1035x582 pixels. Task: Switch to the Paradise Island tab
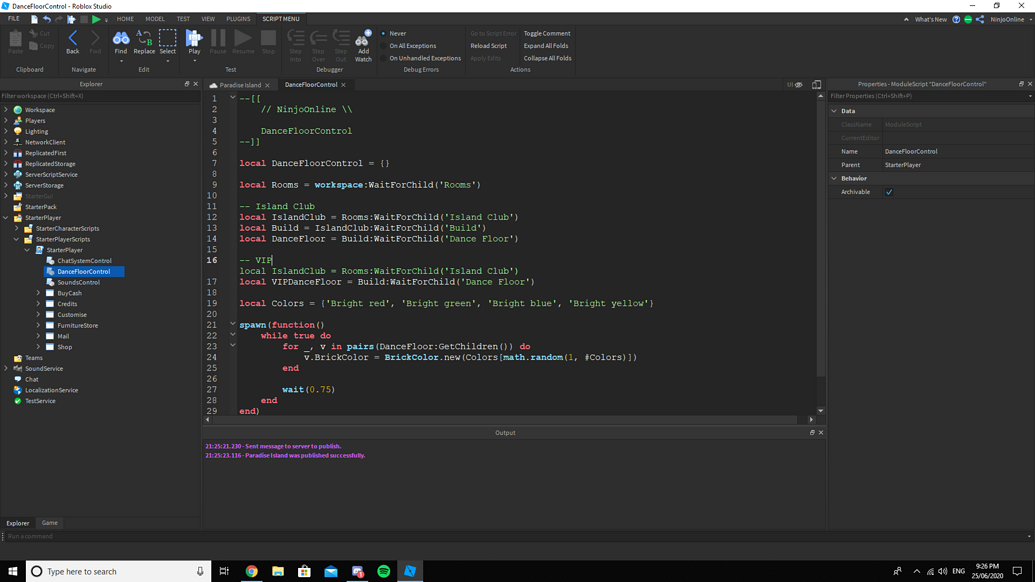click(x=240, y=85)
